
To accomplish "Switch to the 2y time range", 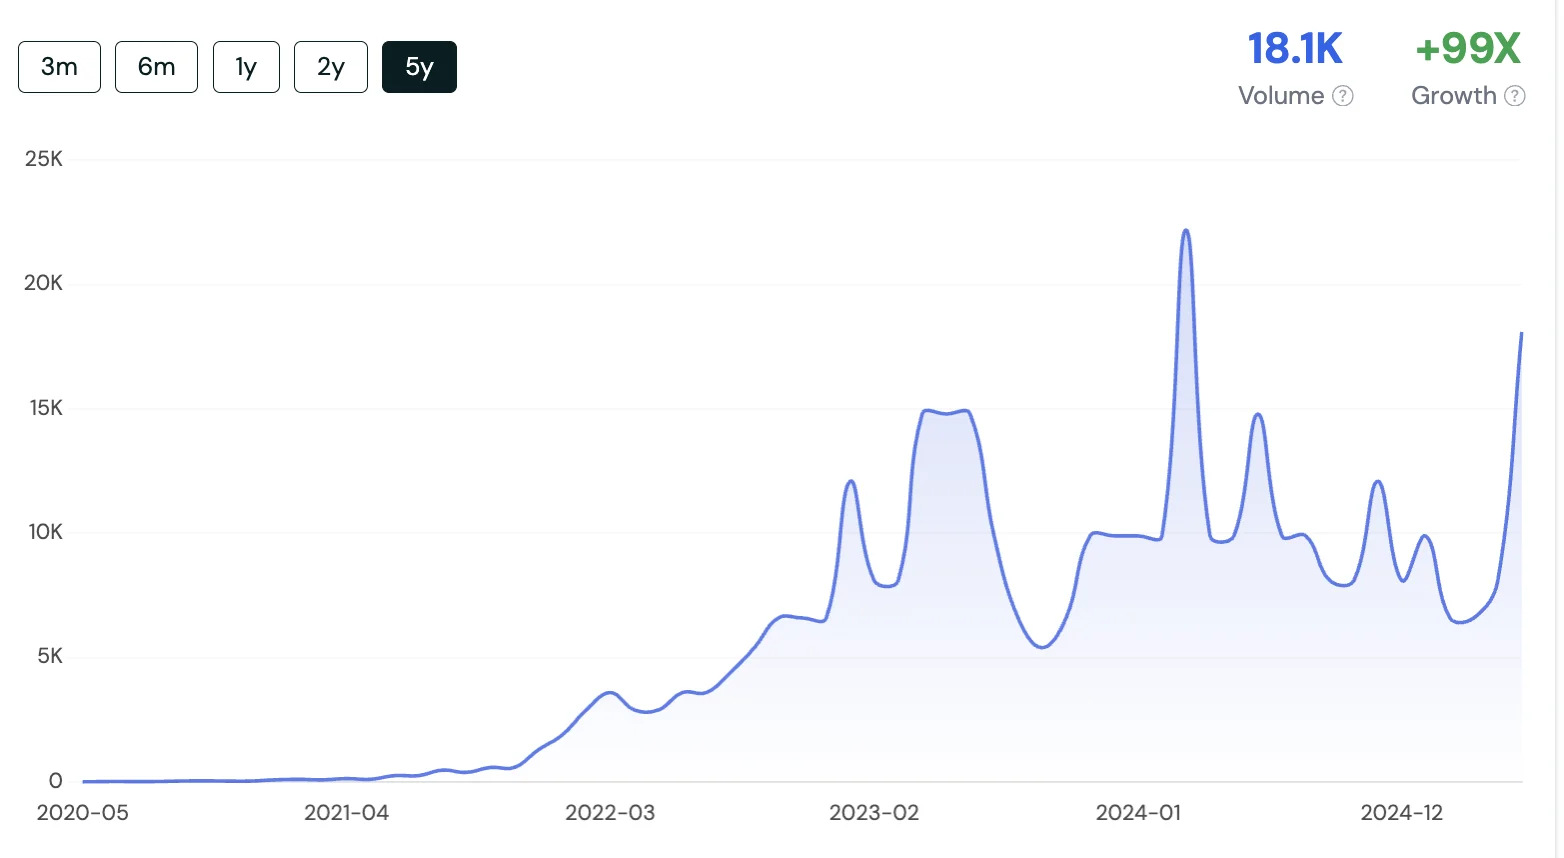I will [x=330, y=66].
